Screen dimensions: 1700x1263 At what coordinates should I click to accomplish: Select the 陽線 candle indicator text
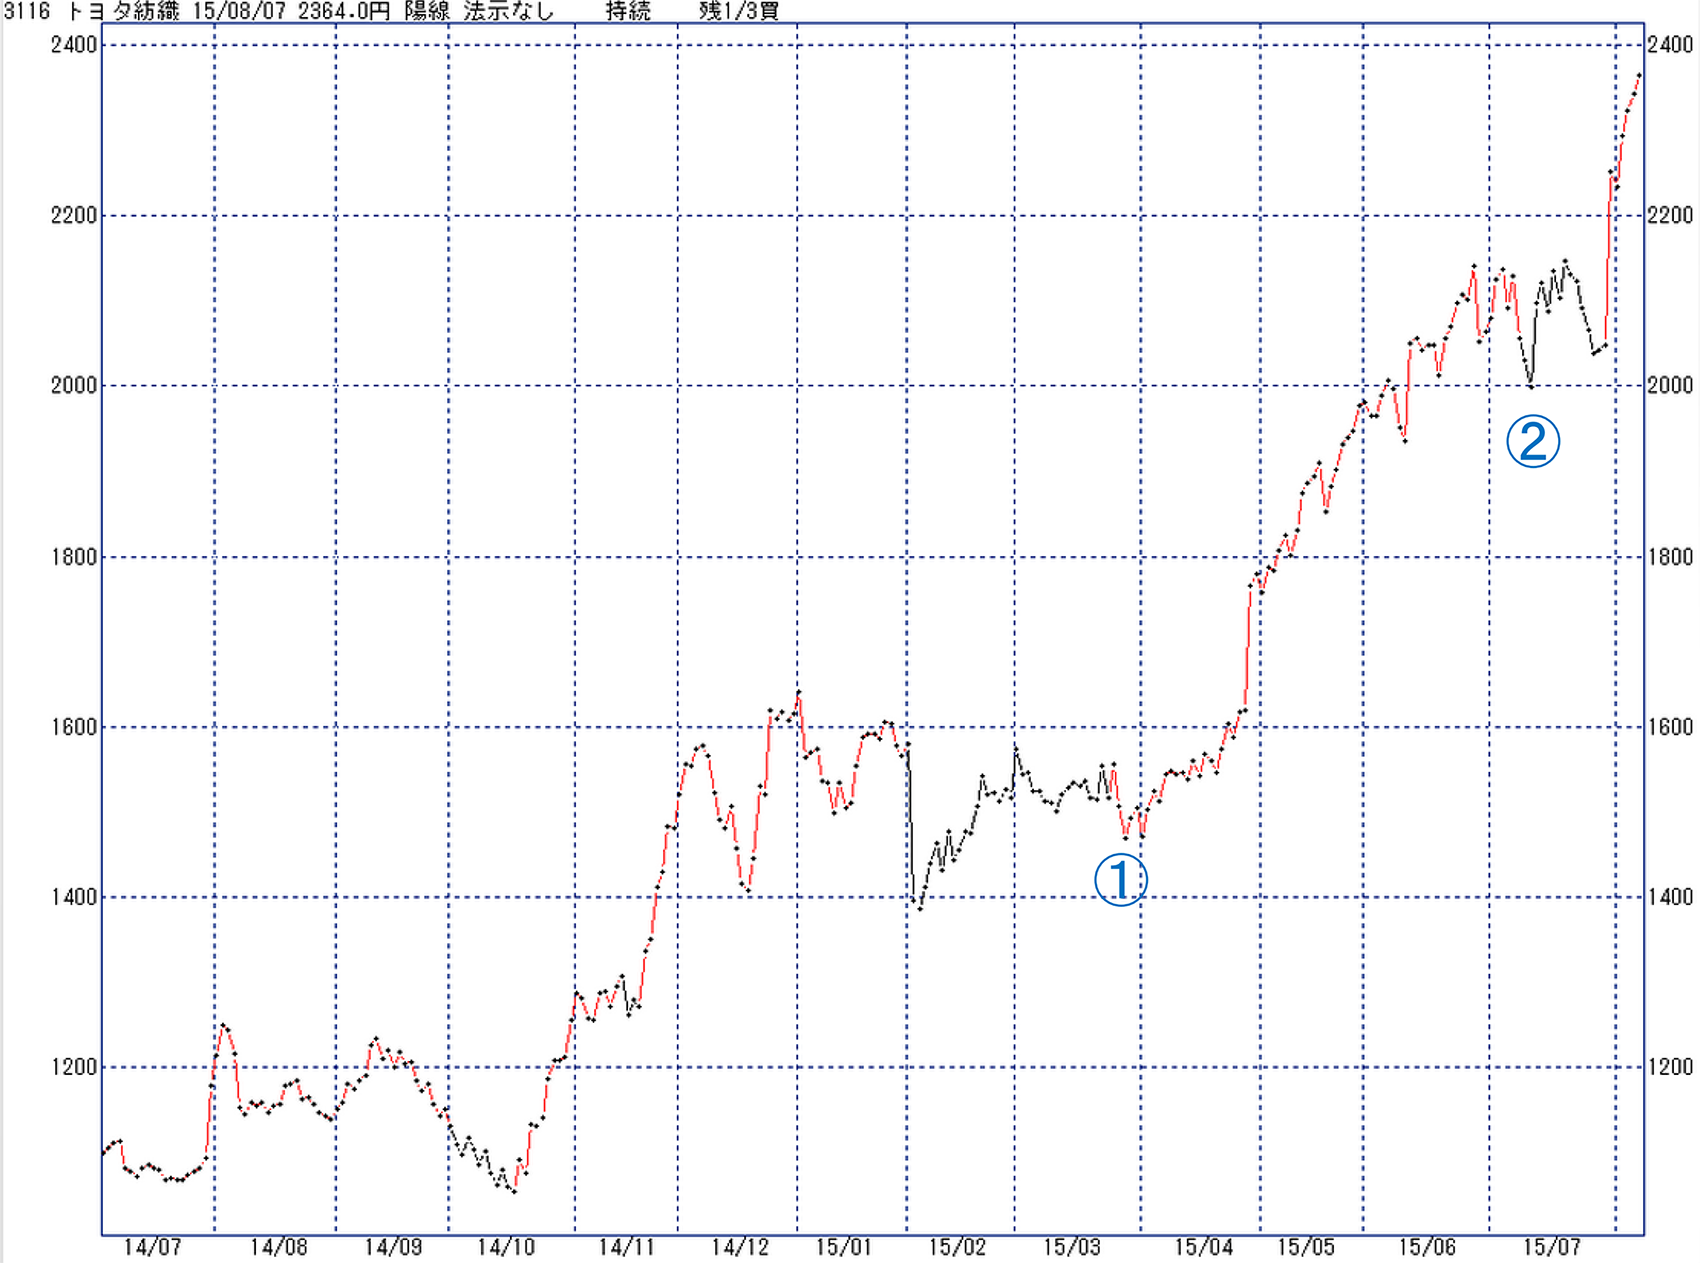tap(427, 12)
